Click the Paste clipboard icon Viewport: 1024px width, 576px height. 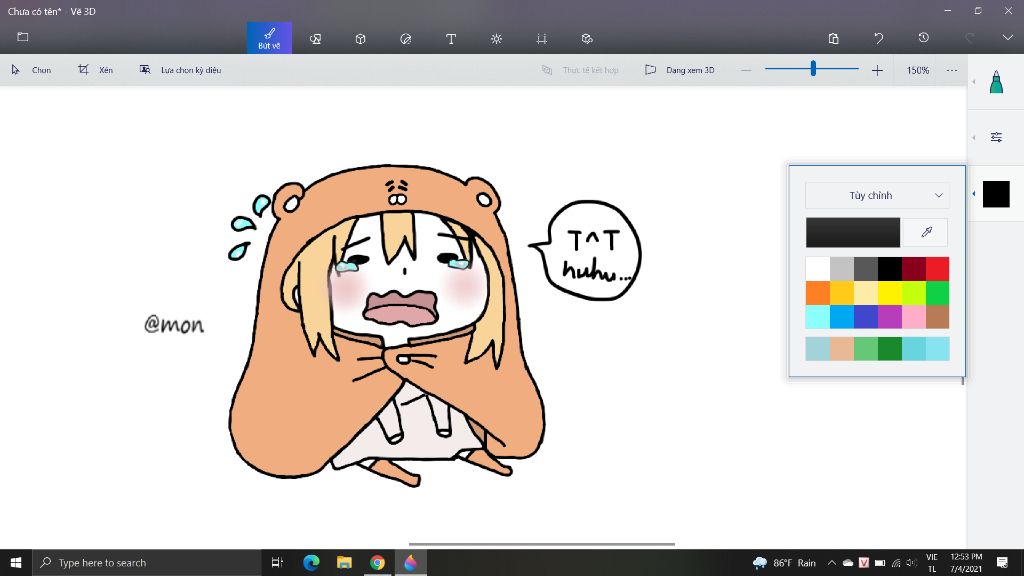(833, 39)
